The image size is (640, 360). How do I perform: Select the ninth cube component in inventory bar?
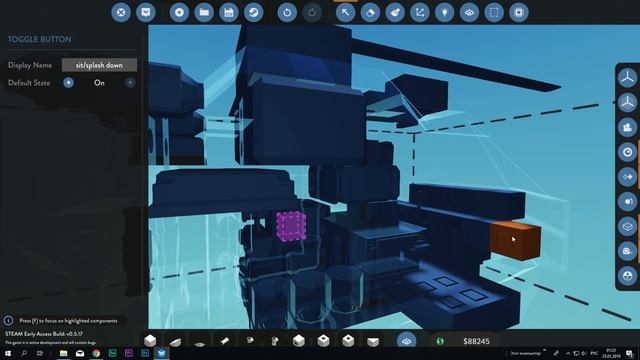[x=348, y=340]
